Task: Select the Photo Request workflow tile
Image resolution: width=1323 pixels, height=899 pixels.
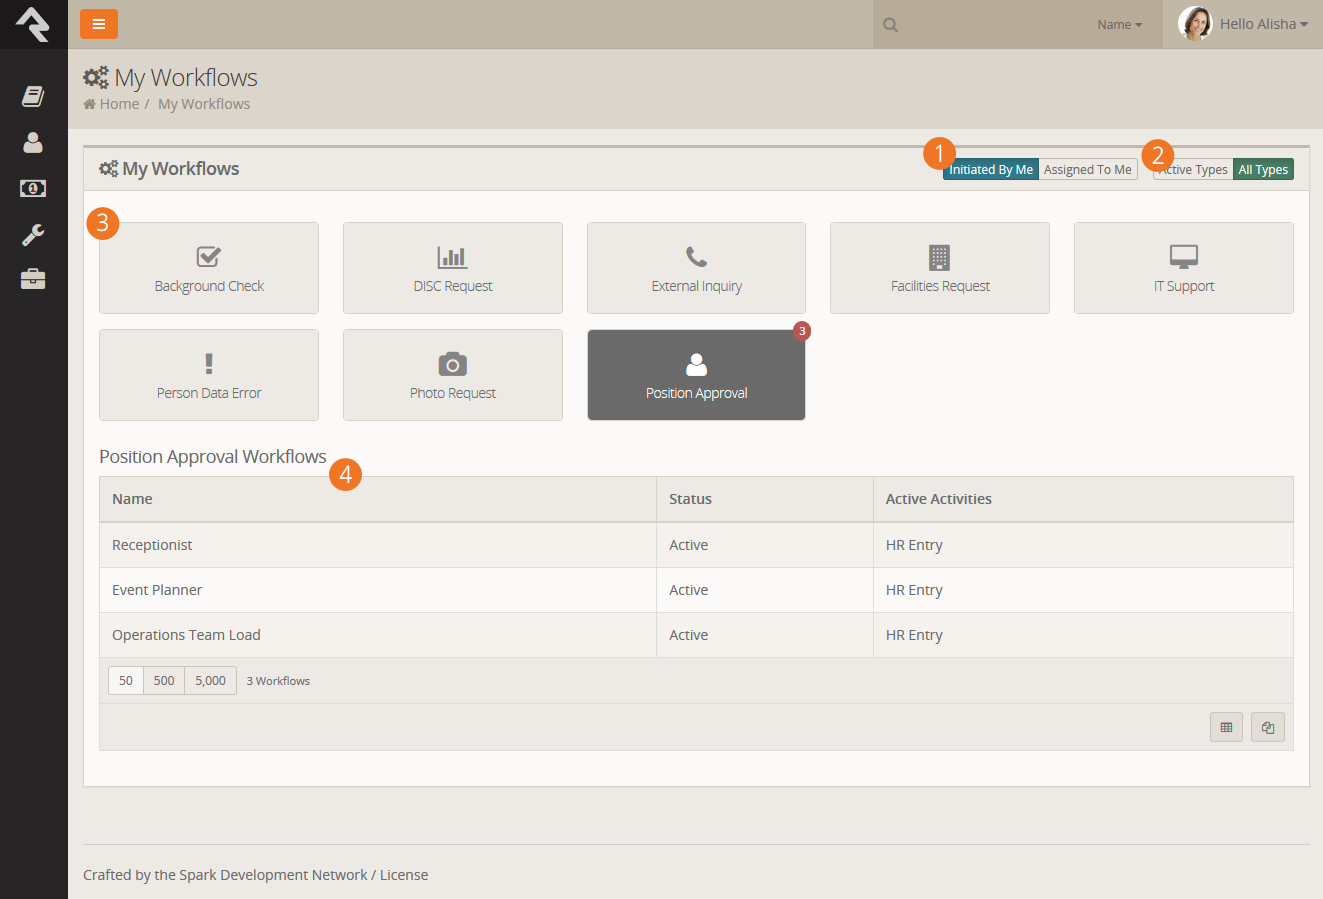Action: (453, 375)
